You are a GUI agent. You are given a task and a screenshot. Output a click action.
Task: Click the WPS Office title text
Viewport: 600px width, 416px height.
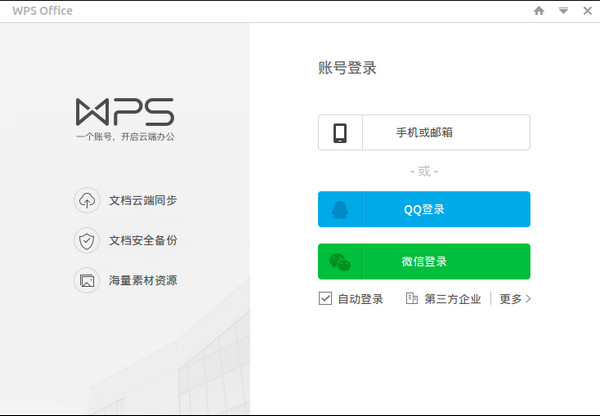click(x=42, y=11)
